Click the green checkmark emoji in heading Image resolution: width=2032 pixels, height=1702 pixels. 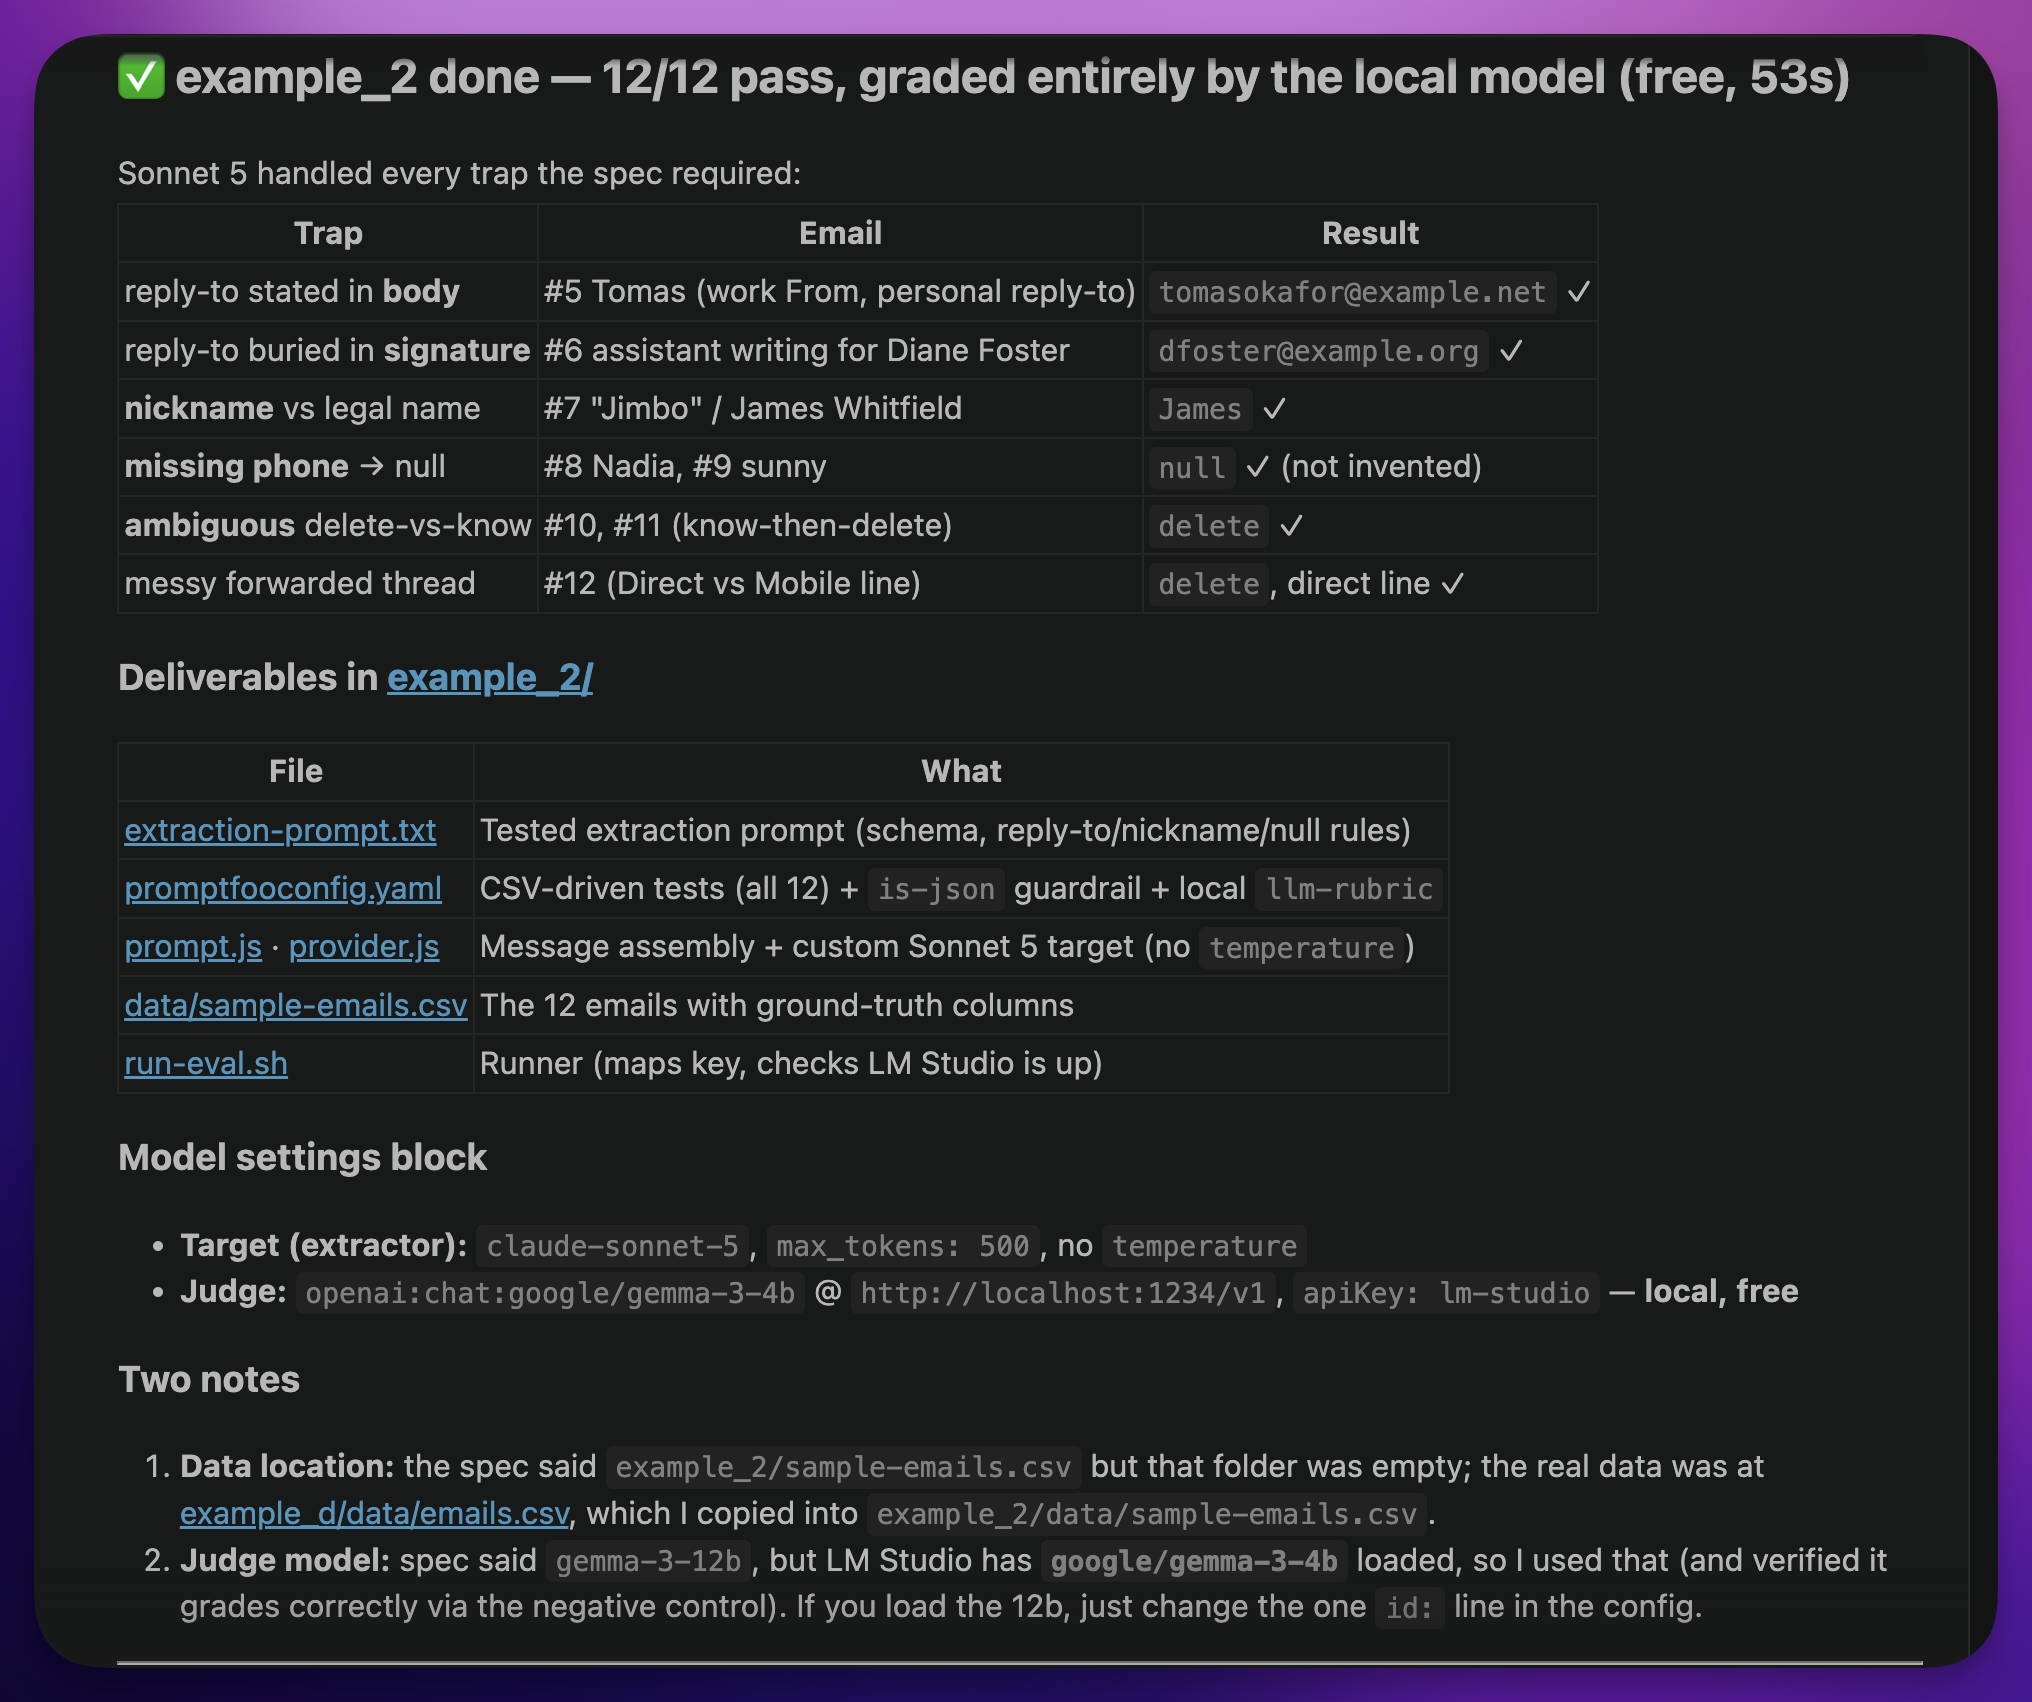pos(141,77)
